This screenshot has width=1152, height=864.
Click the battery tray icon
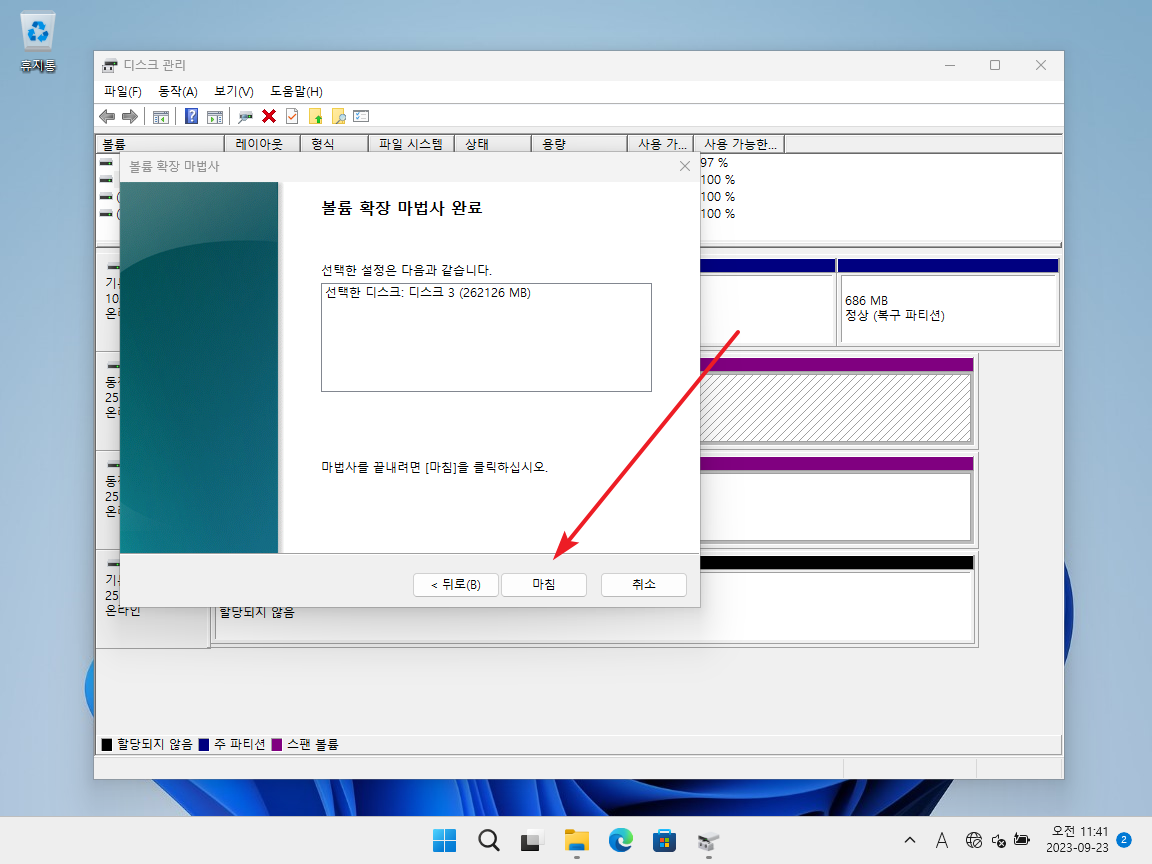(1022, 840)
